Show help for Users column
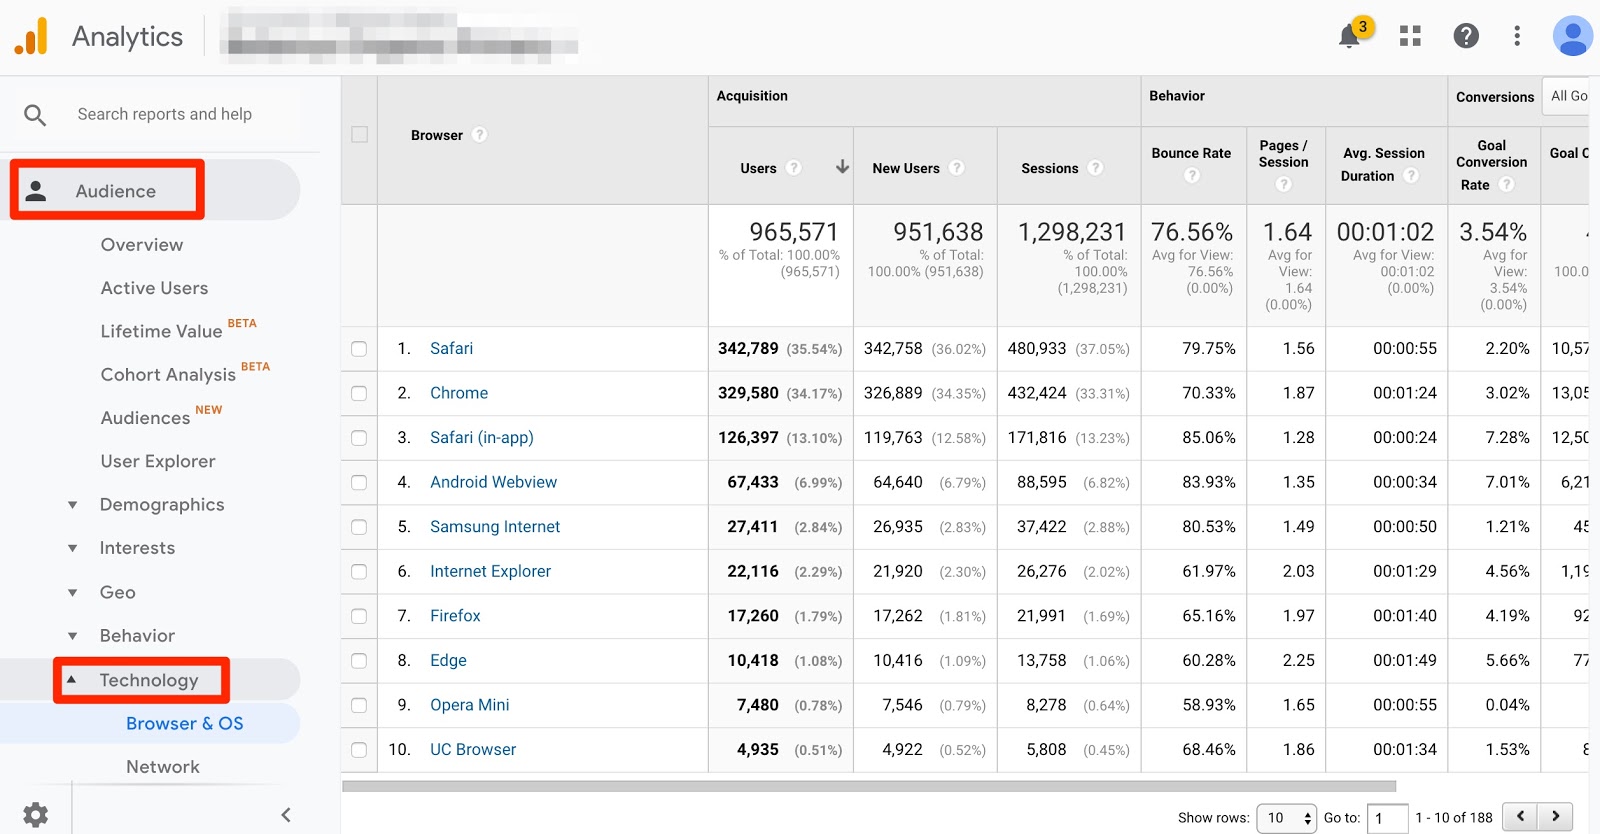Viewport: 1600px width, 834px height. (794, 168)
